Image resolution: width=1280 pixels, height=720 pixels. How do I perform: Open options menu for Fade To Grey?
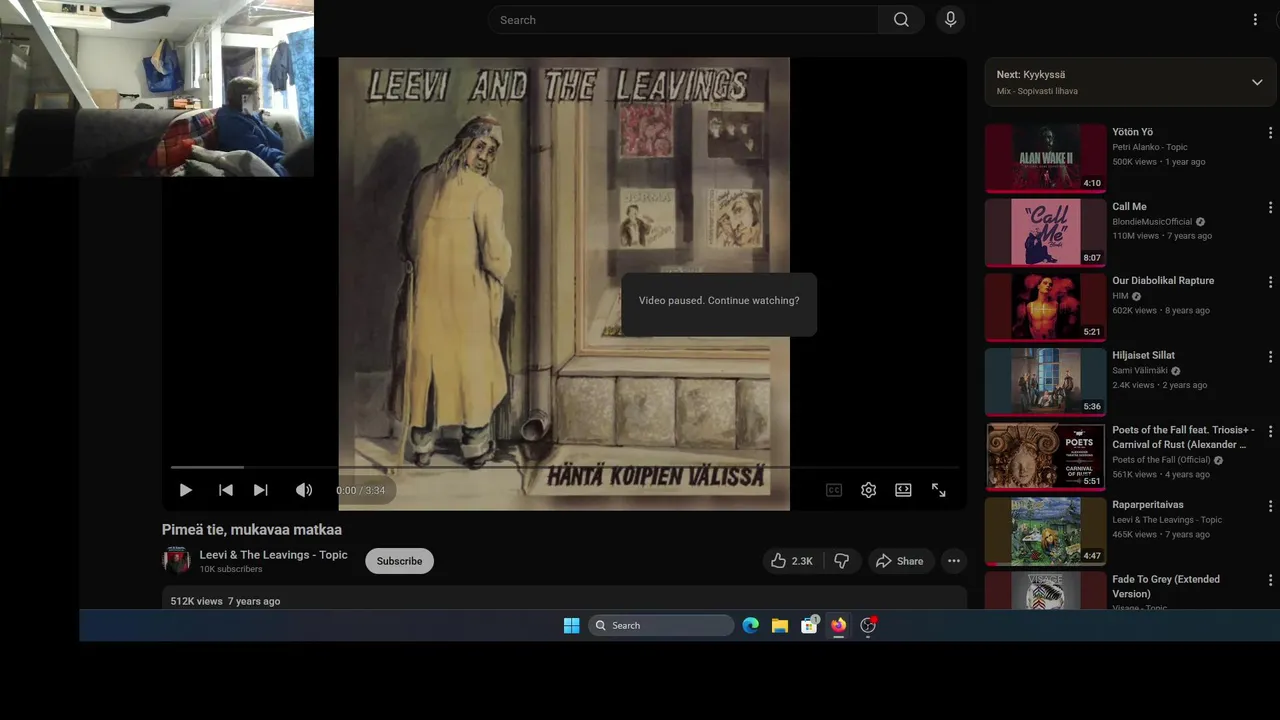pos(1270,581)
